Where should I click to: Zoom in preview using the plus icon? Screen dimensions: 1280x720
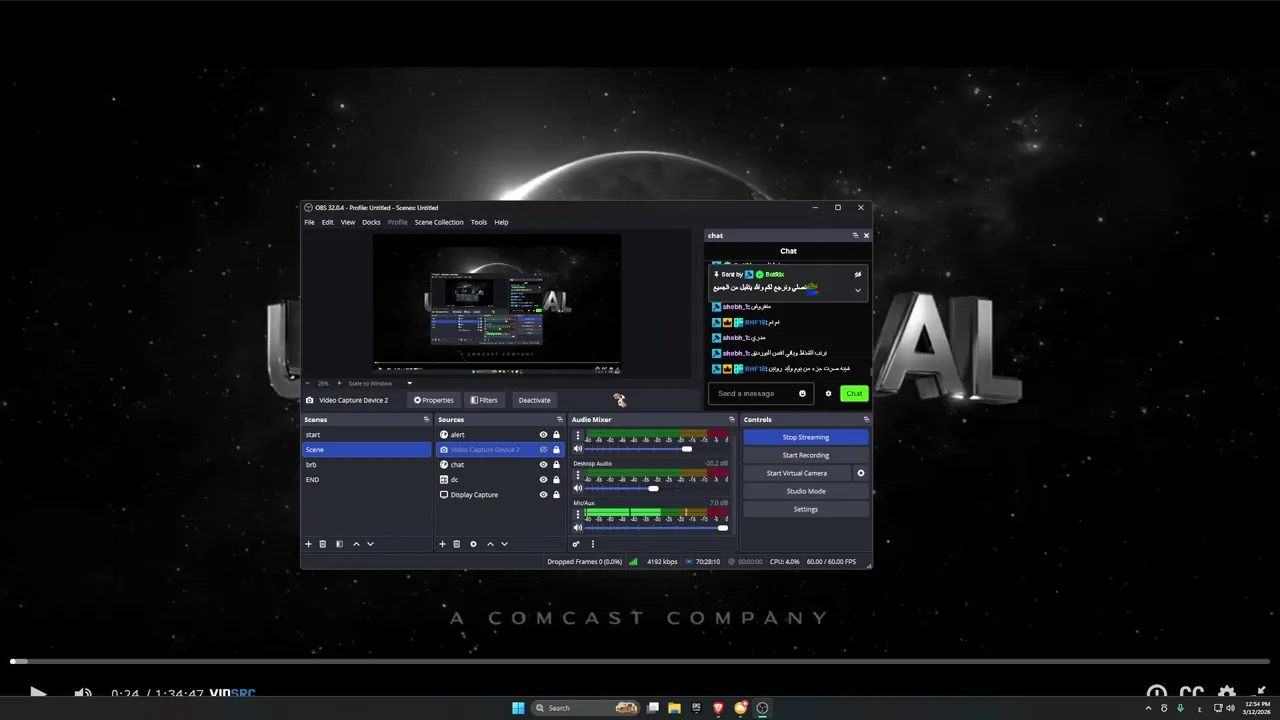pyautogui.click(x=339, y=383)
